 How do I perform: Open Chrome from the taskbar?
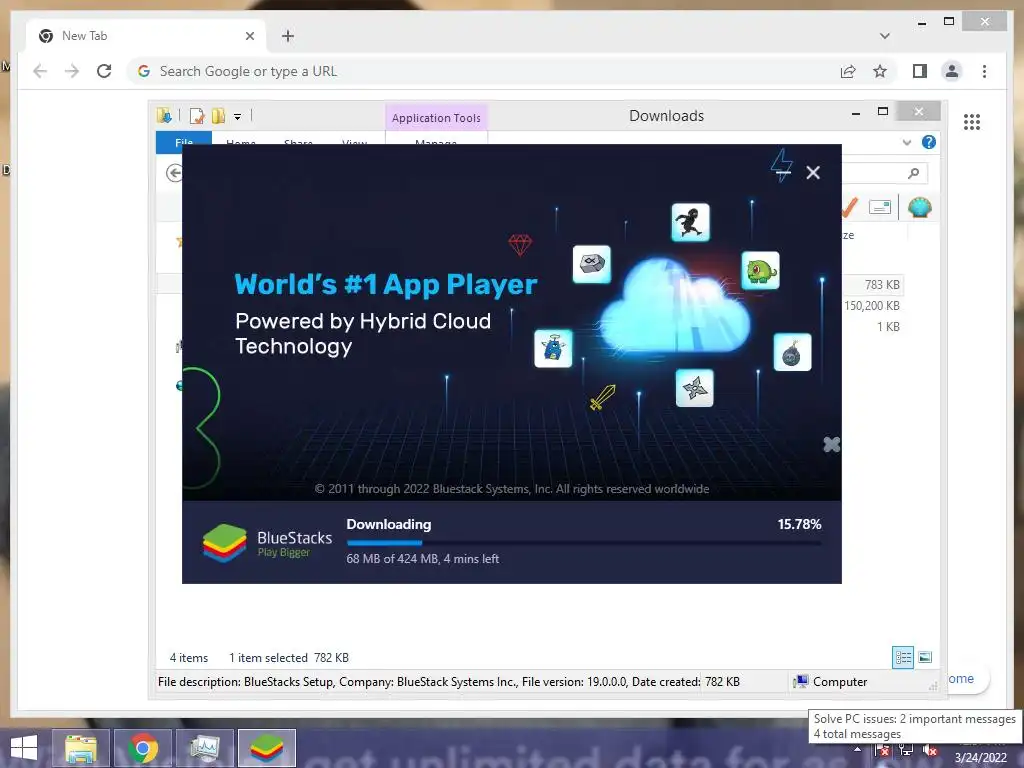click(x=142, y=748)
